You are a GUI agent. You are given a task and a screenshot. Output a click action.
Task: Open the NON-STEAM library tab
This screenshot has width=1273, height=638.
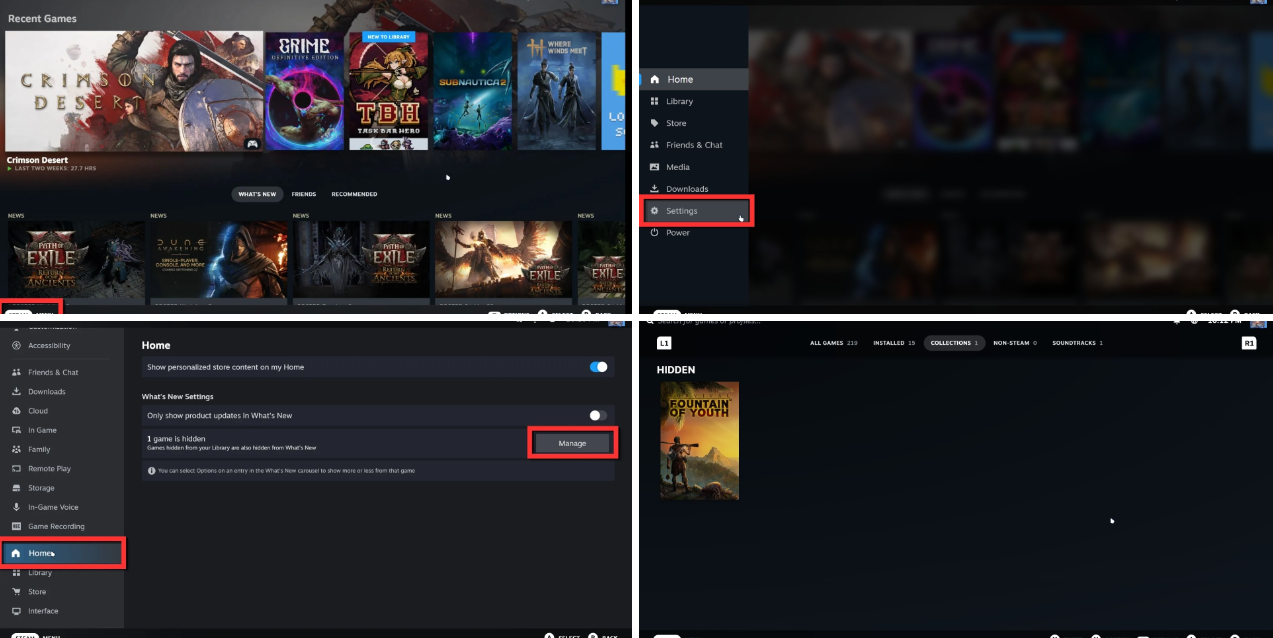coord(1015,343)
